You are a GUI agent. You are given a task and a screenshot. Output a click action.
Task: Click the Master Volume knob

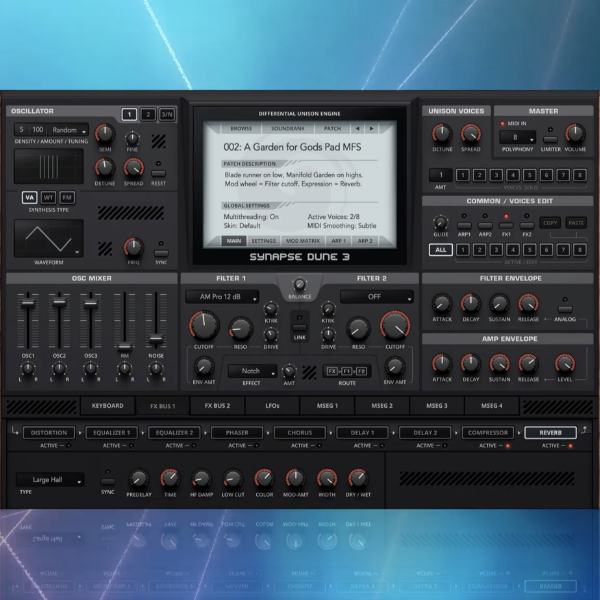pos(575,134)
